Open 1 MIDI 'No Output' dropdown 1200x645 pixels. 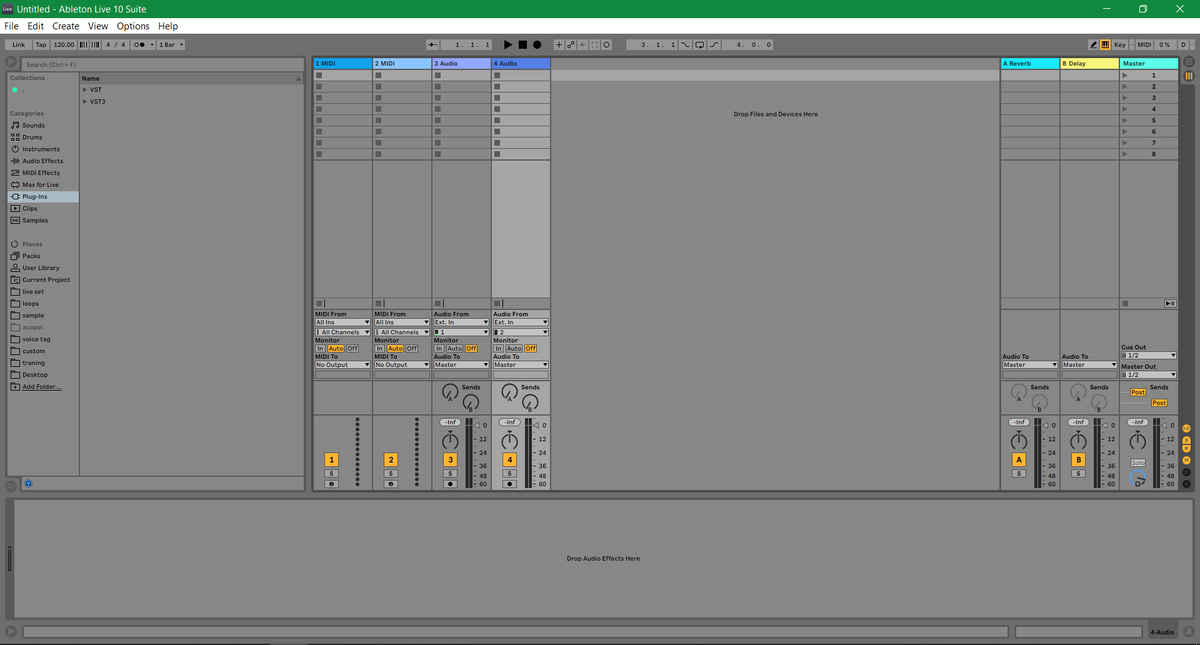[343, 365]
